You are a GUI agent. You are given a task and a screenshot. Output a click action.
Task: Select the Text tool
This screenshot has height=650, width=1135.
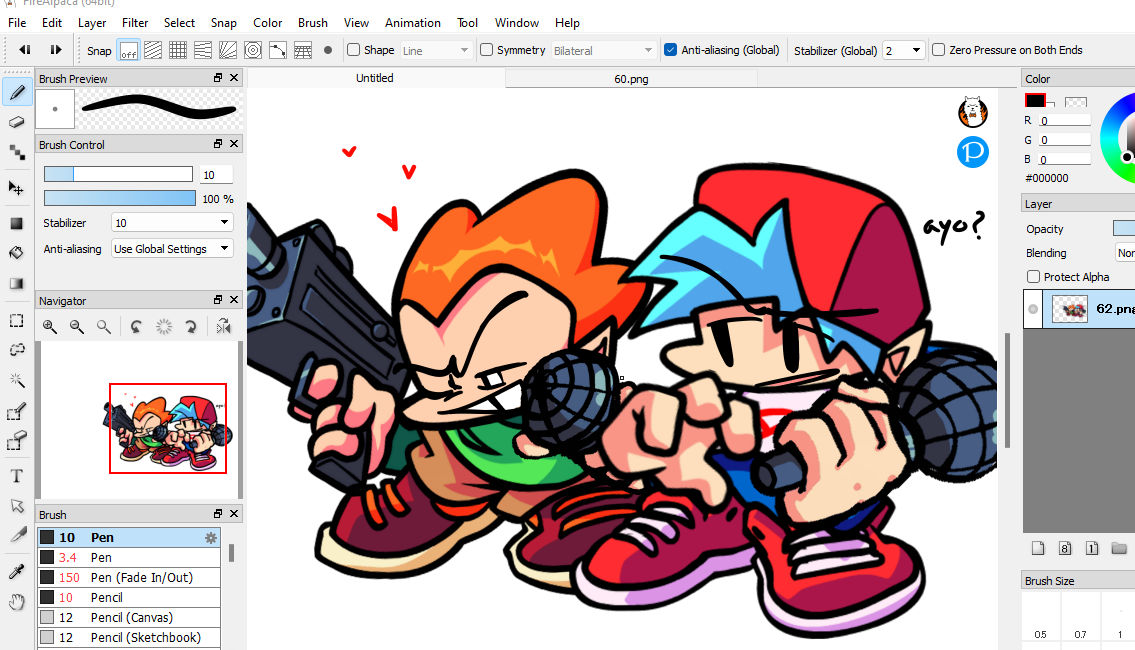point(17,476)
